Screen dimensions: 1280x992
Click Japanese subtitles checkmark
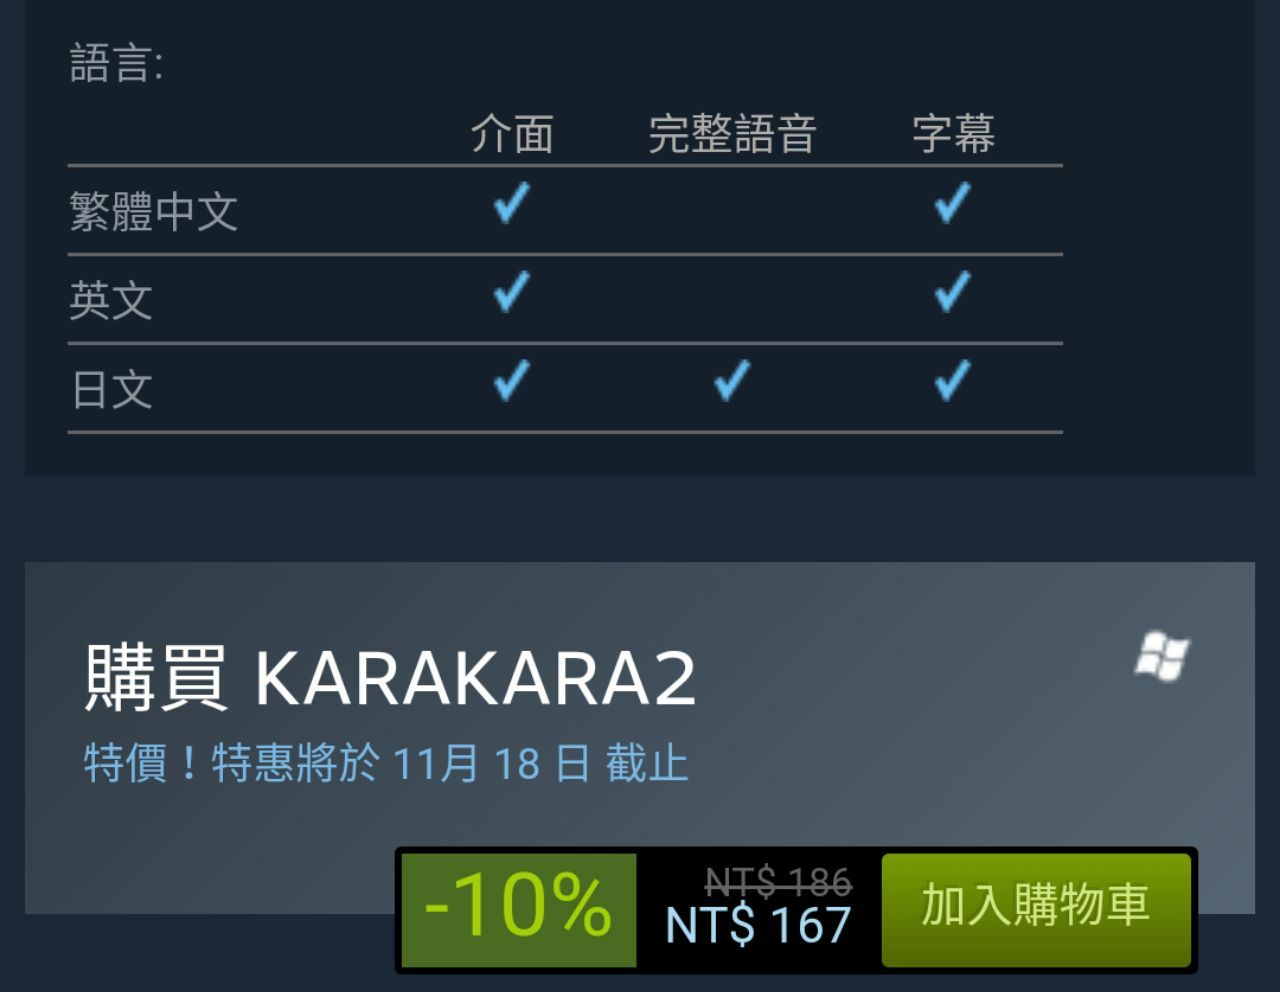(x=951, y=380)
